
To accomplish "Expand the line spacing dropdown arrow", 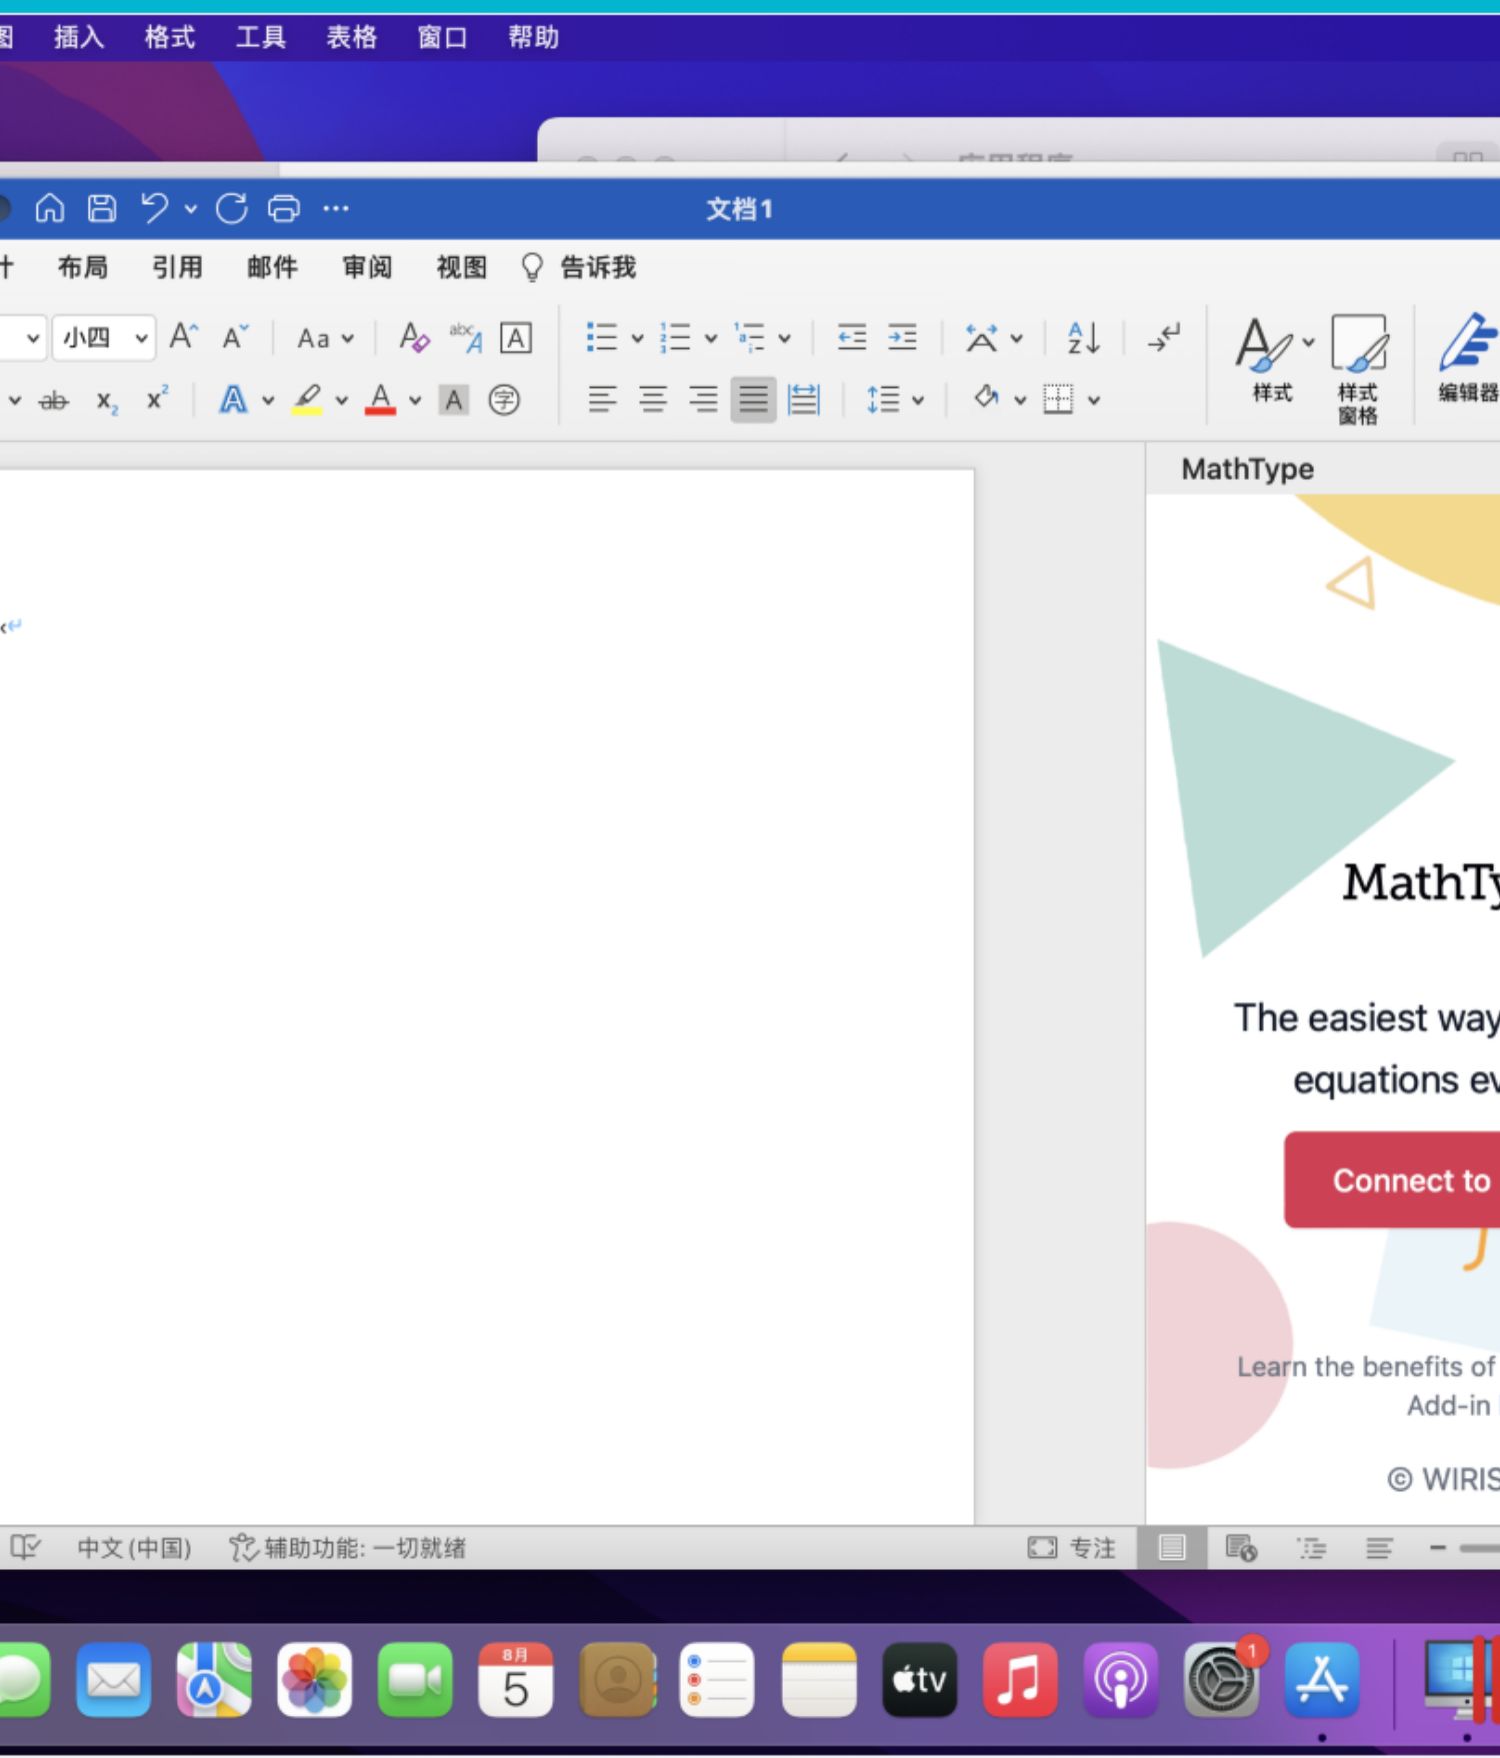I will 918,401.
